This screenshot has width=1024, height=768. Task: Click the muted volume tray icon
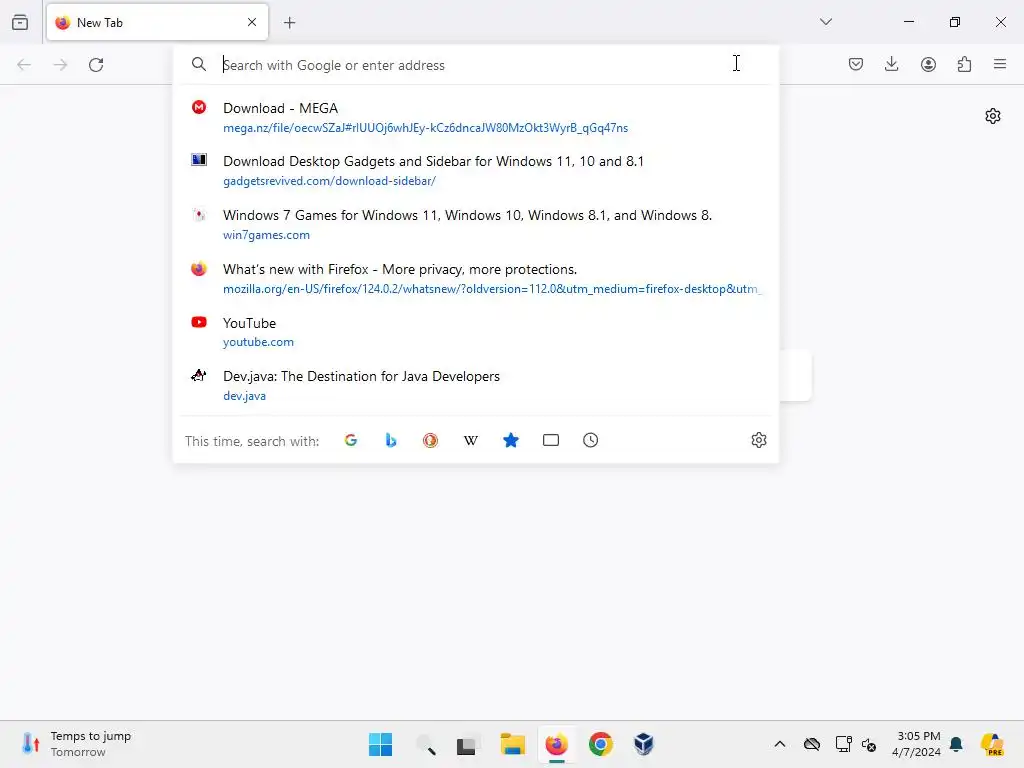(869, 744)
